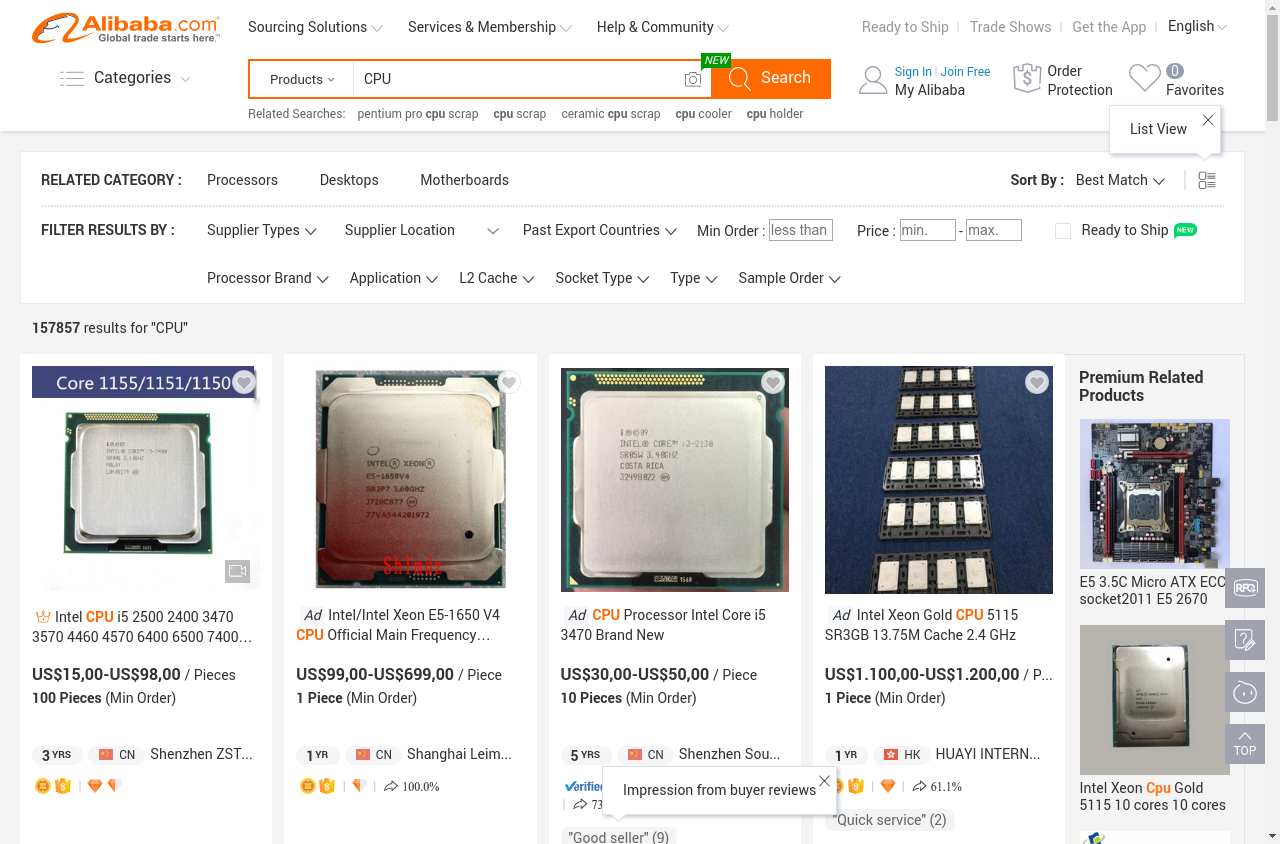Open the Products search type dropdown
The image size is (1280, 844).
pyautogui.click(x=302, y=79)
